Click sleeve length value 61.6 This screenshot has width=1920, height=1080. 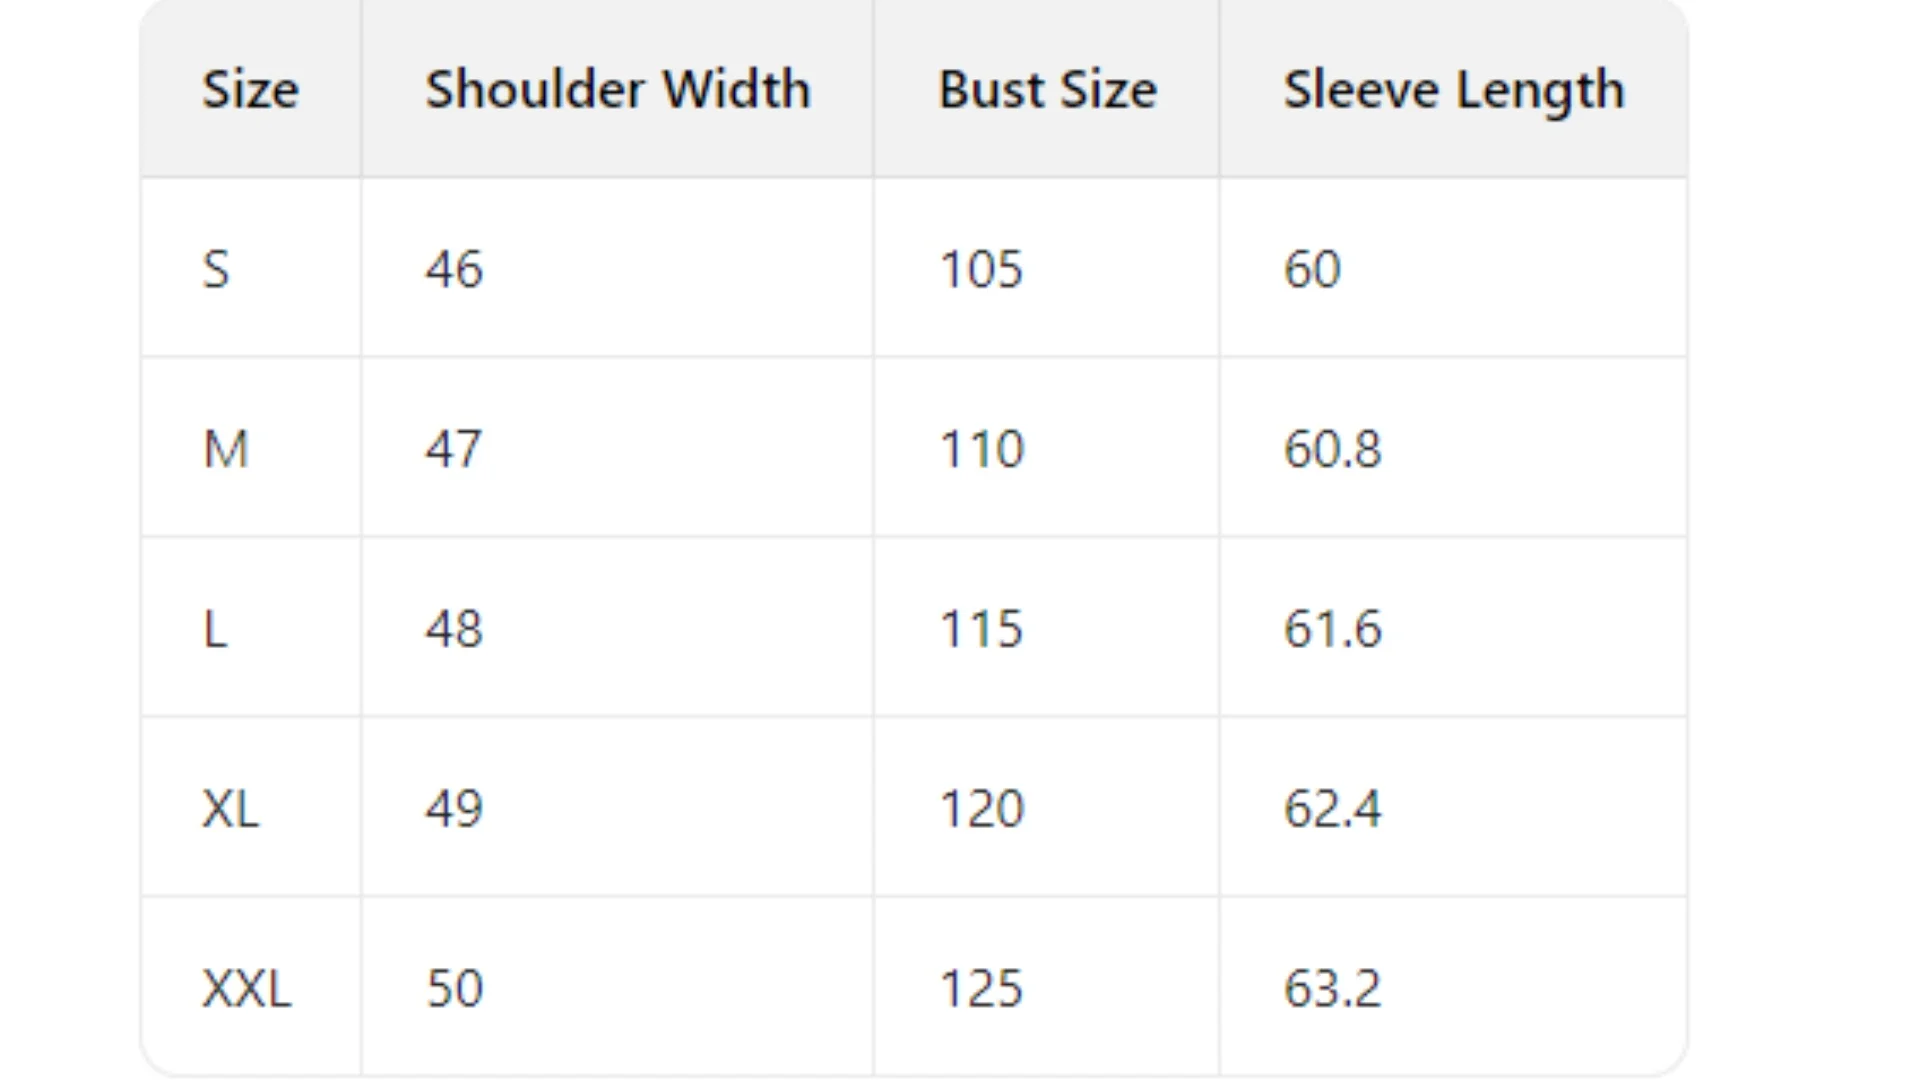point(1332,629)
